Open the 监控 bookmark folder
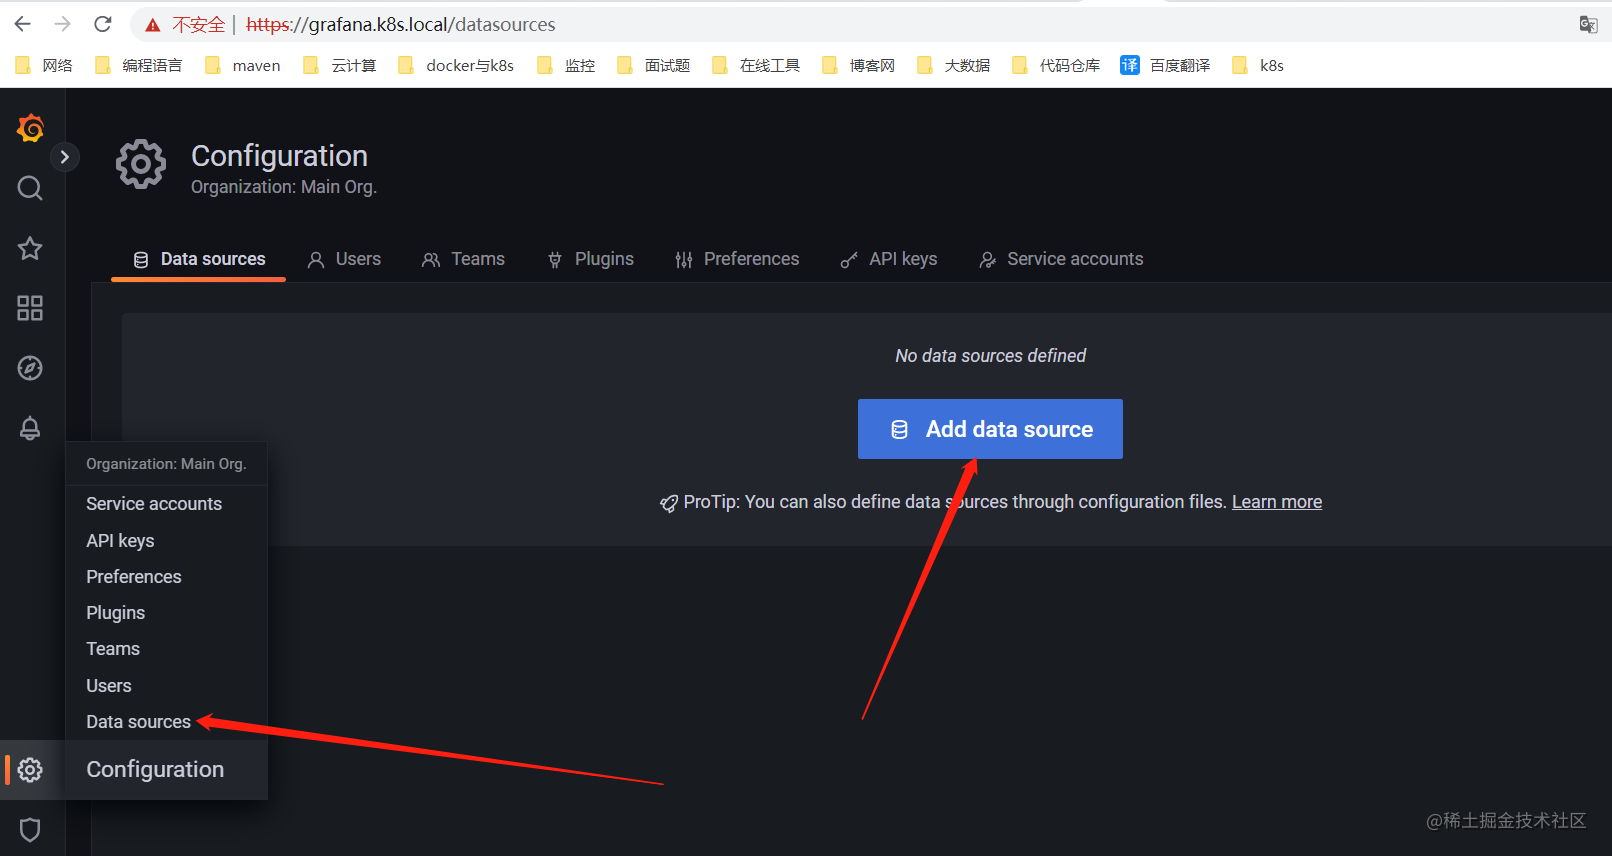 point(566,65)
